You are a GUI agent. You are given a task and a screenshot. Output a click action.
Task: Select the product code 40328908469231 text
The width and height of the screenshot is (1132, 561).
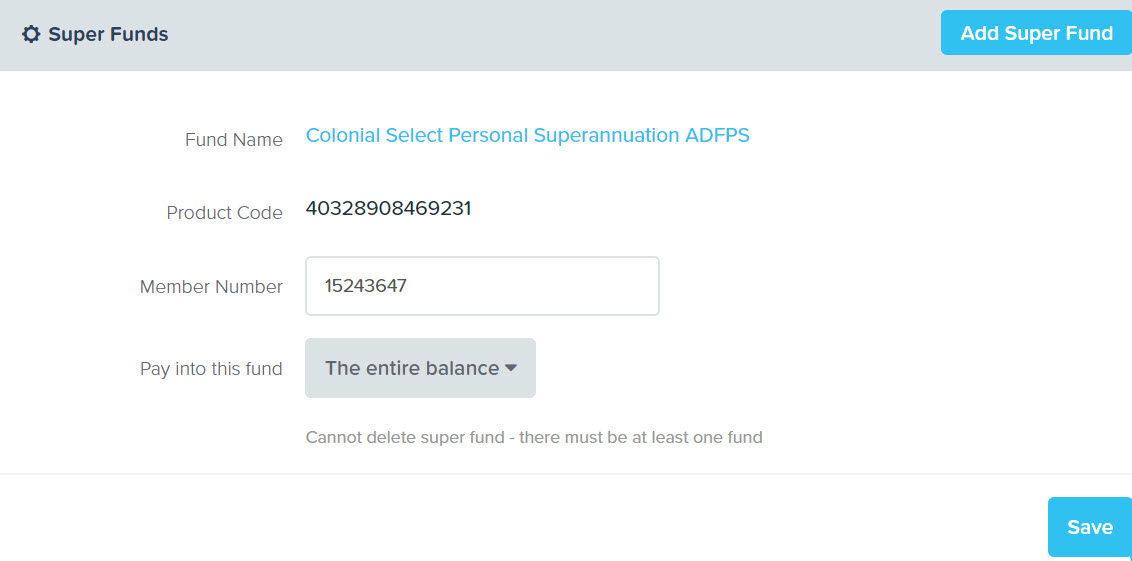click(x=388, y=209)
